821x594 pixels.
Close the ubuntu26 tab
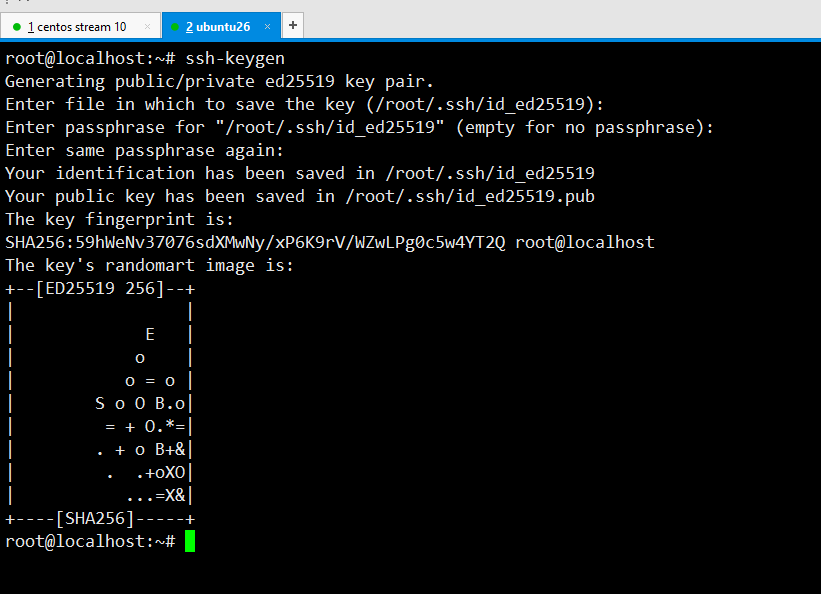tap(268, 27)
